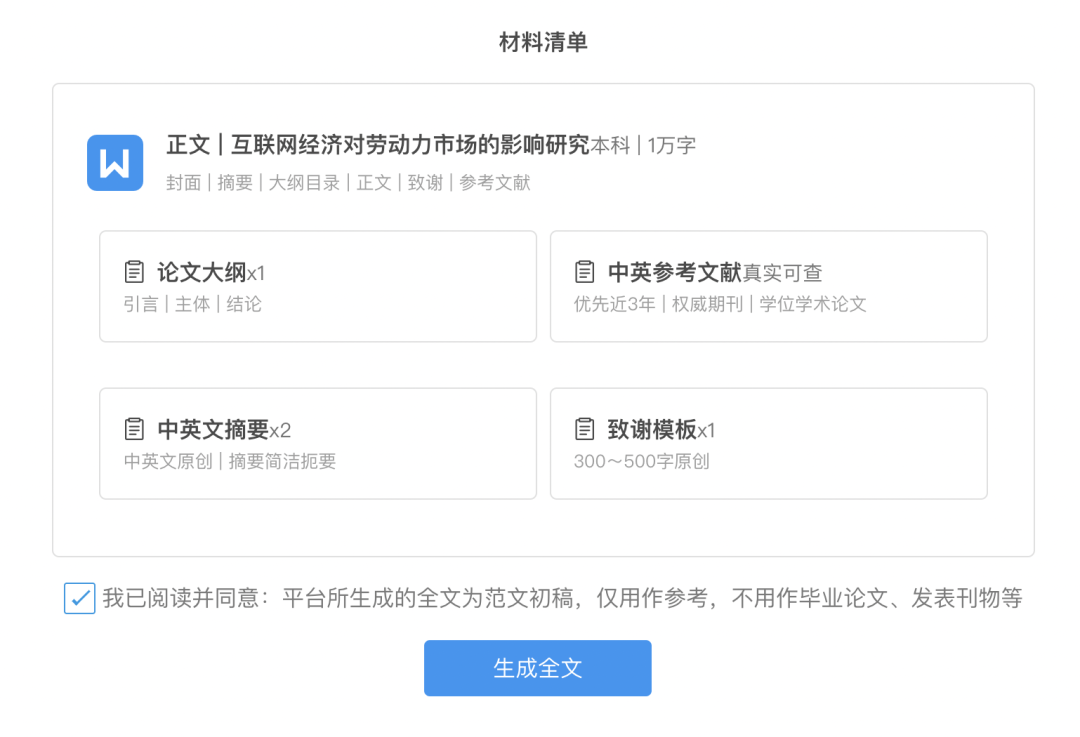The image size is (1080, 737).
Task: Click the blue W document icon
Action: (x=115, y=163)
